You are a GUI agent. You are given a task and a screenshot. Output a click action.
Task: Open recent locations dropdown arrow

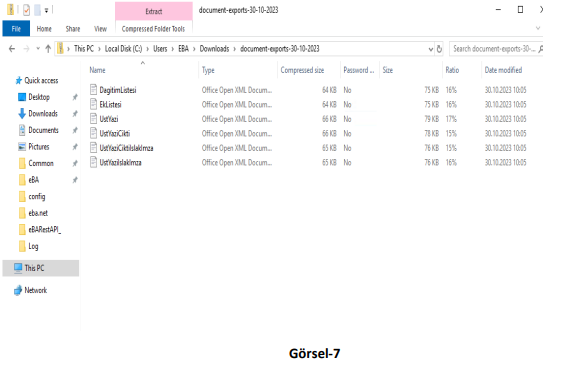38,49
